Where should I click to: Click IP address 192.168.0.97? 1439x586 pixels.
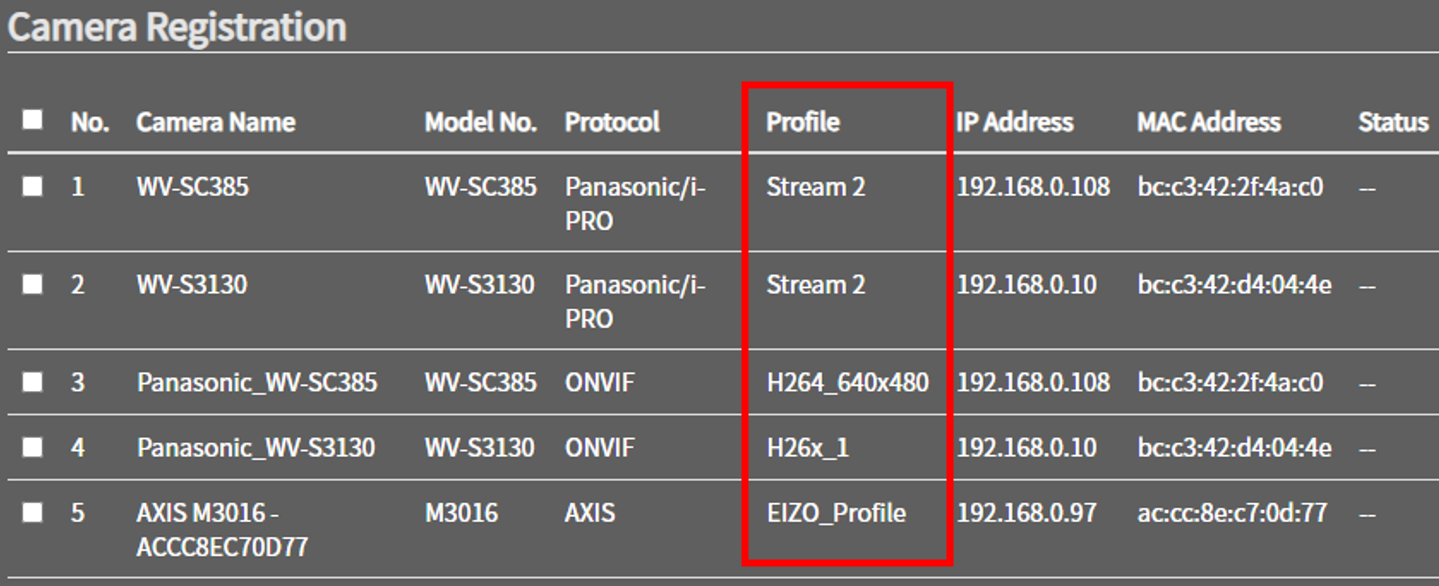pyautogui.click(x=1026, y=513)
